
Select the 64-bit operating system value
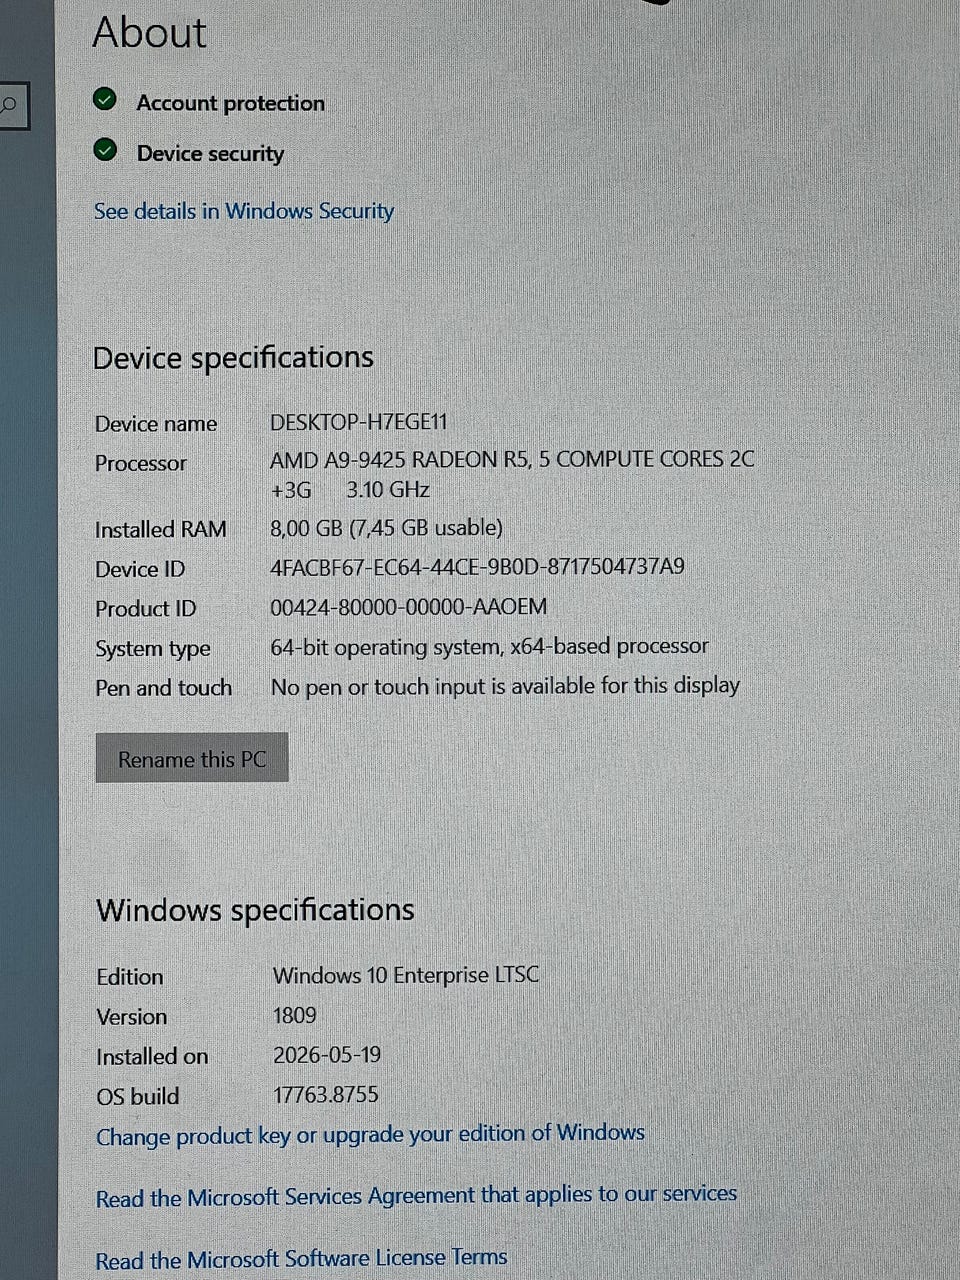[489, 647]
